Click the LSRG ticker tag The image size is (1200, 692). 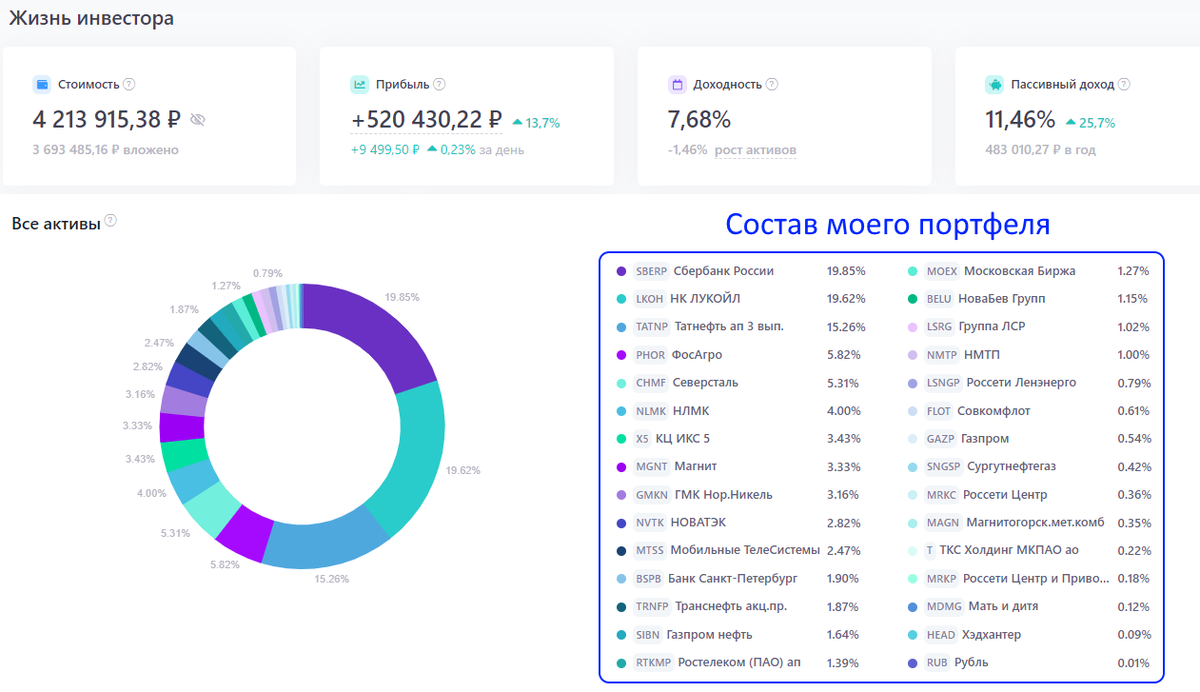[940, 327]
